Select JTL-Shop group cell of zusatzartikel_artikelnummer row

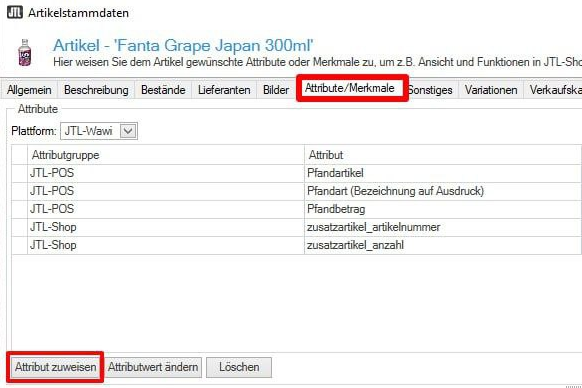(x=166, y=227)
